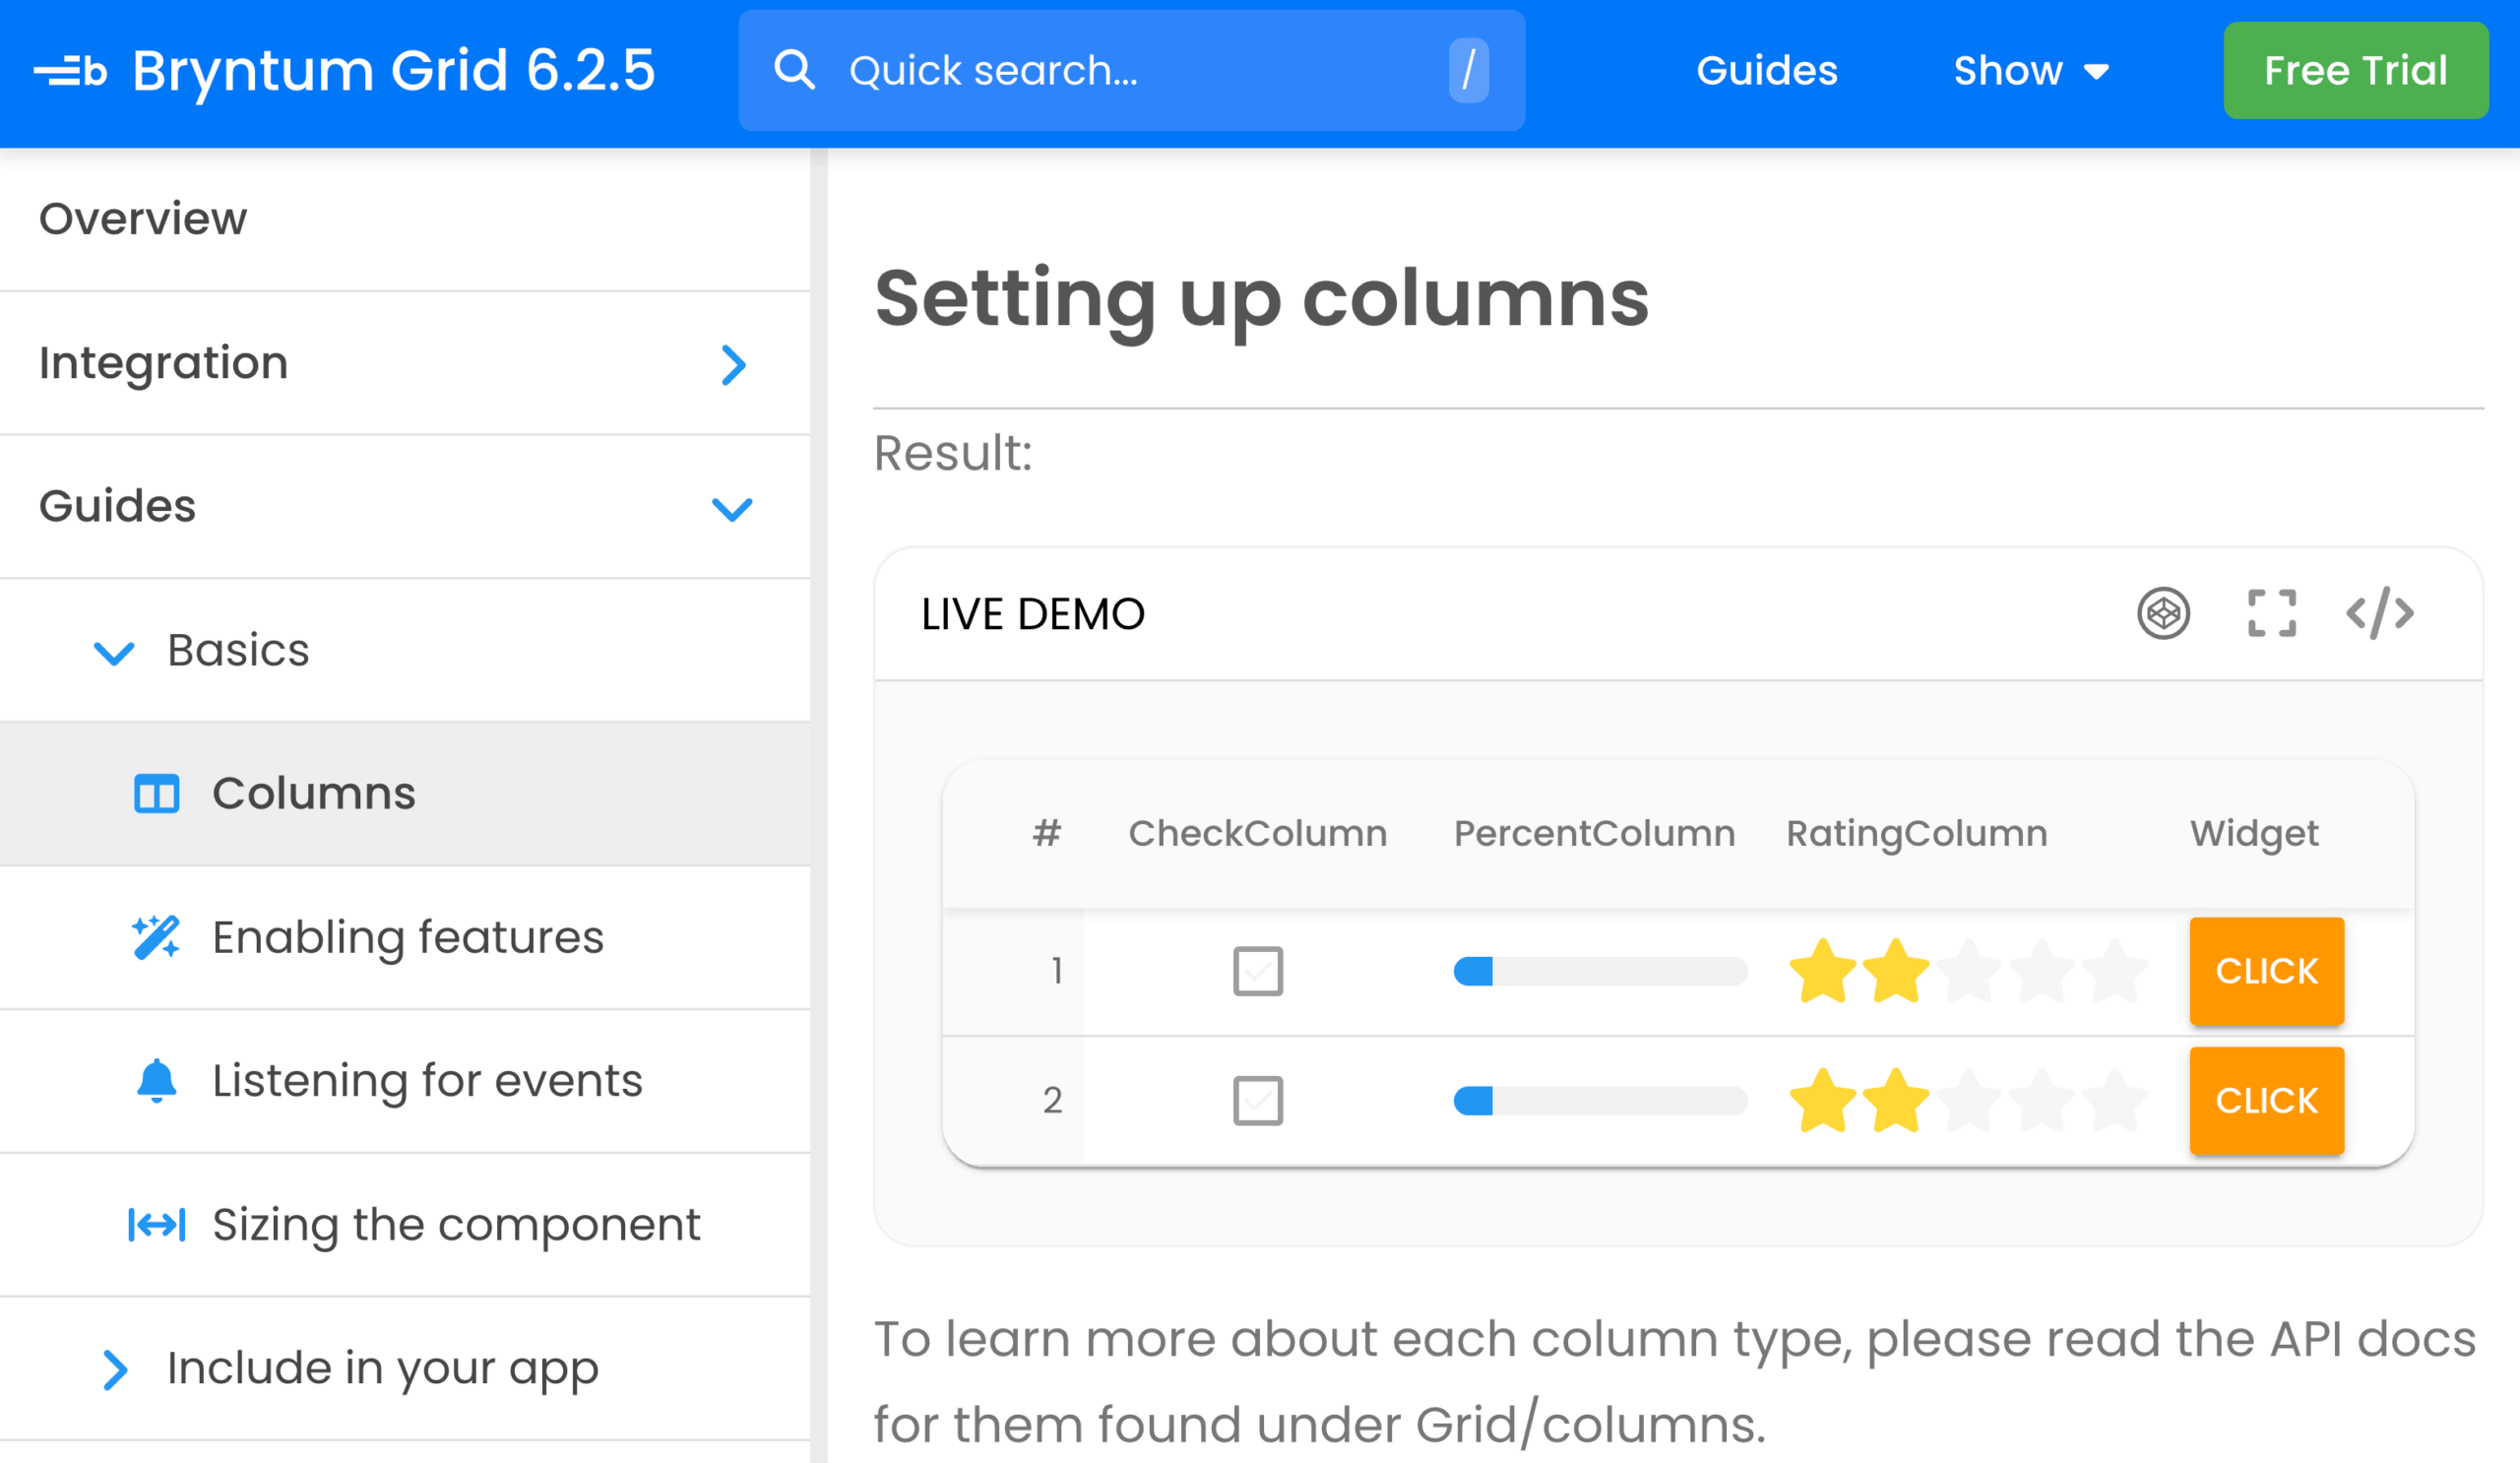Click the LIVE DEMO label

click(1033, 614)
